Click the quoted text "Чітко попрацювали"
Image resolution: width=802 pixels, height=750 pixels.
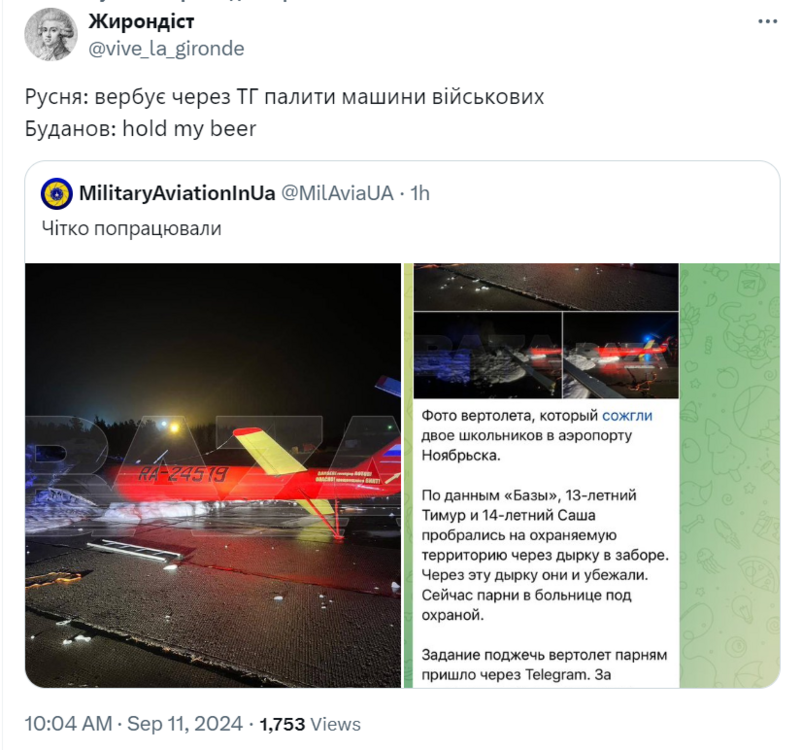click(131, 228)
